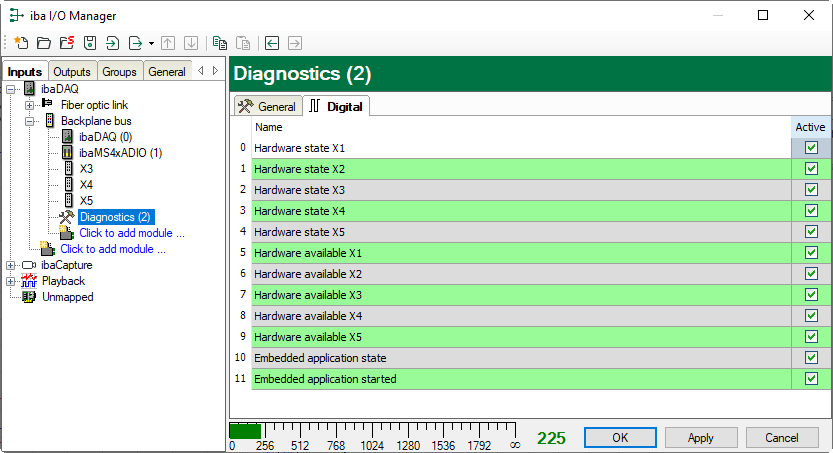Image resolution: width=833 pixels, height=453 pixels.
Task: Switch to the Groups tab
Action: 120,72
